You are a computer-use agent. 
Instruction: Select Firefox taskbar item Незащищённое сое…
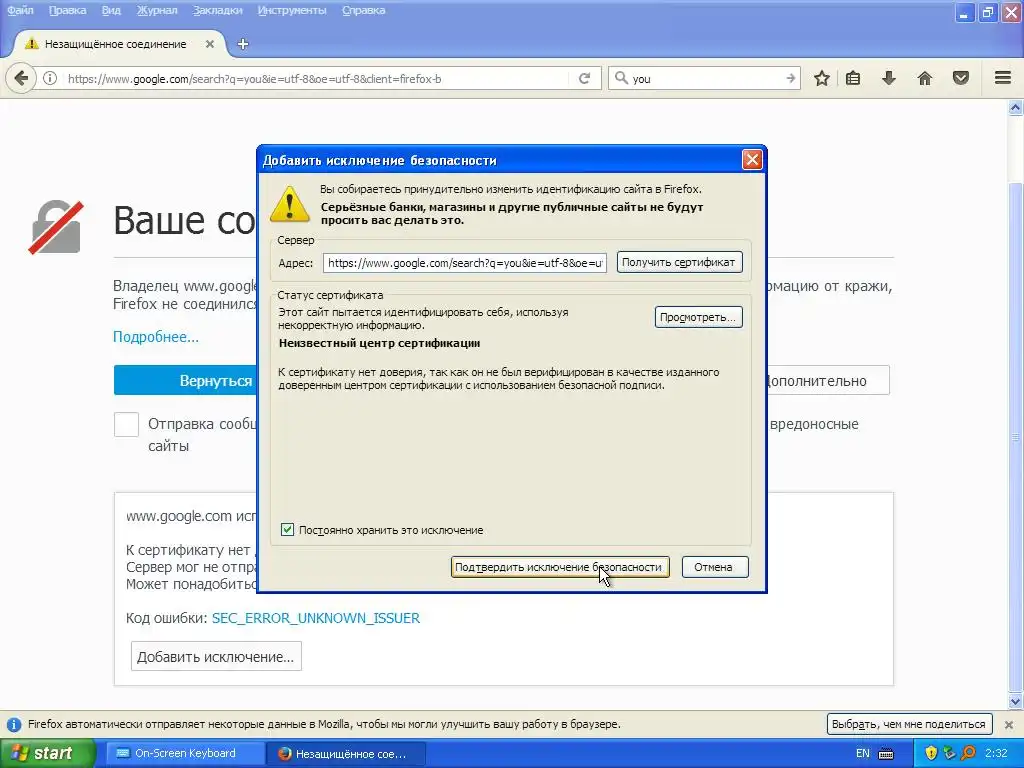[x=346, y=754]
